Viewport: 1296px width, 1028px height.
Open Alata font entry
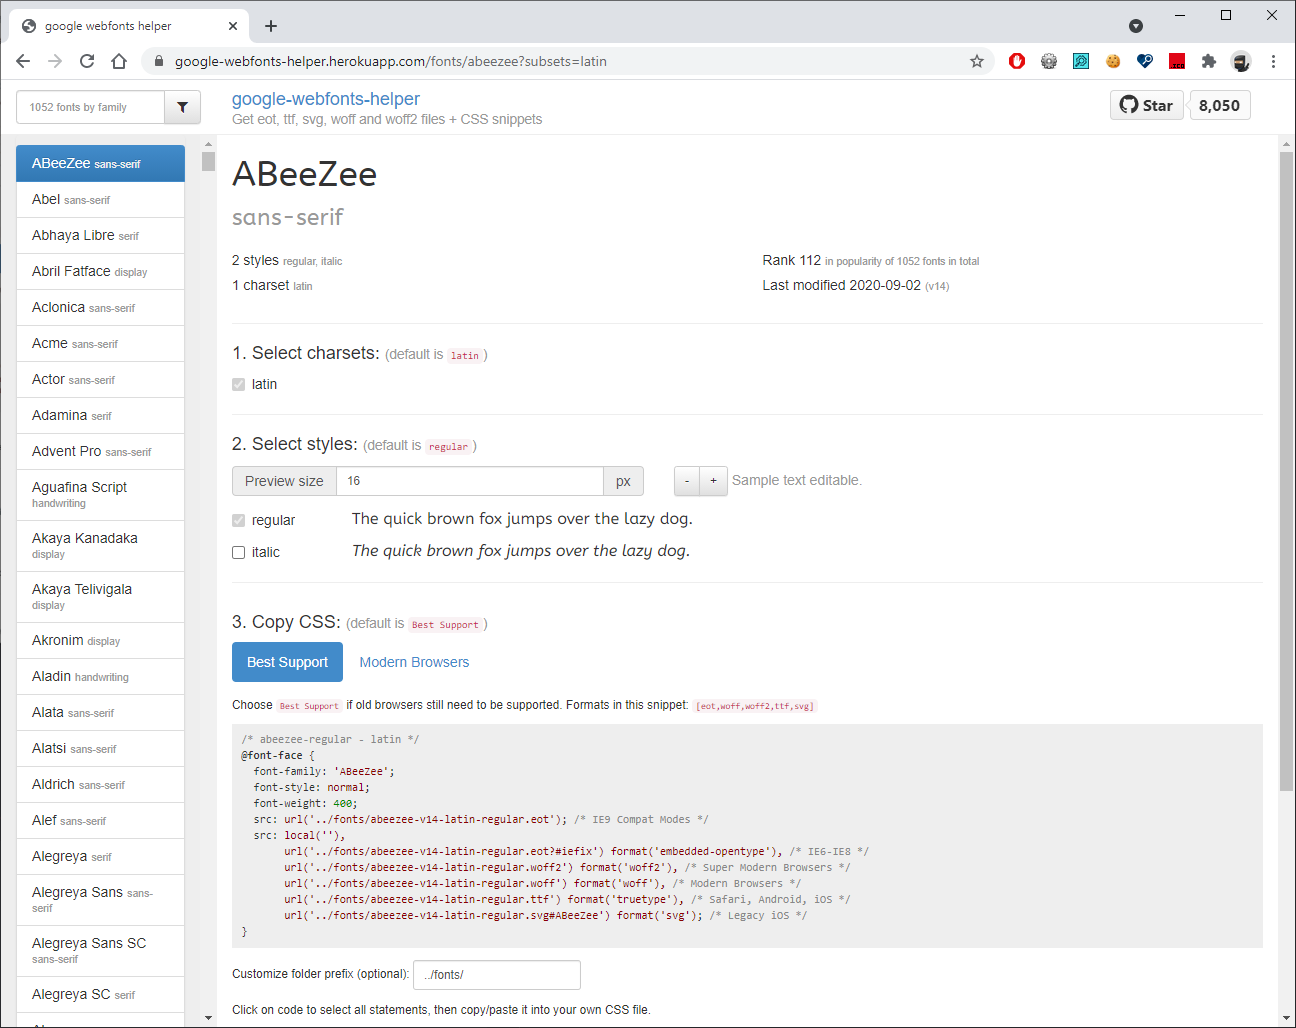(100, 712)
